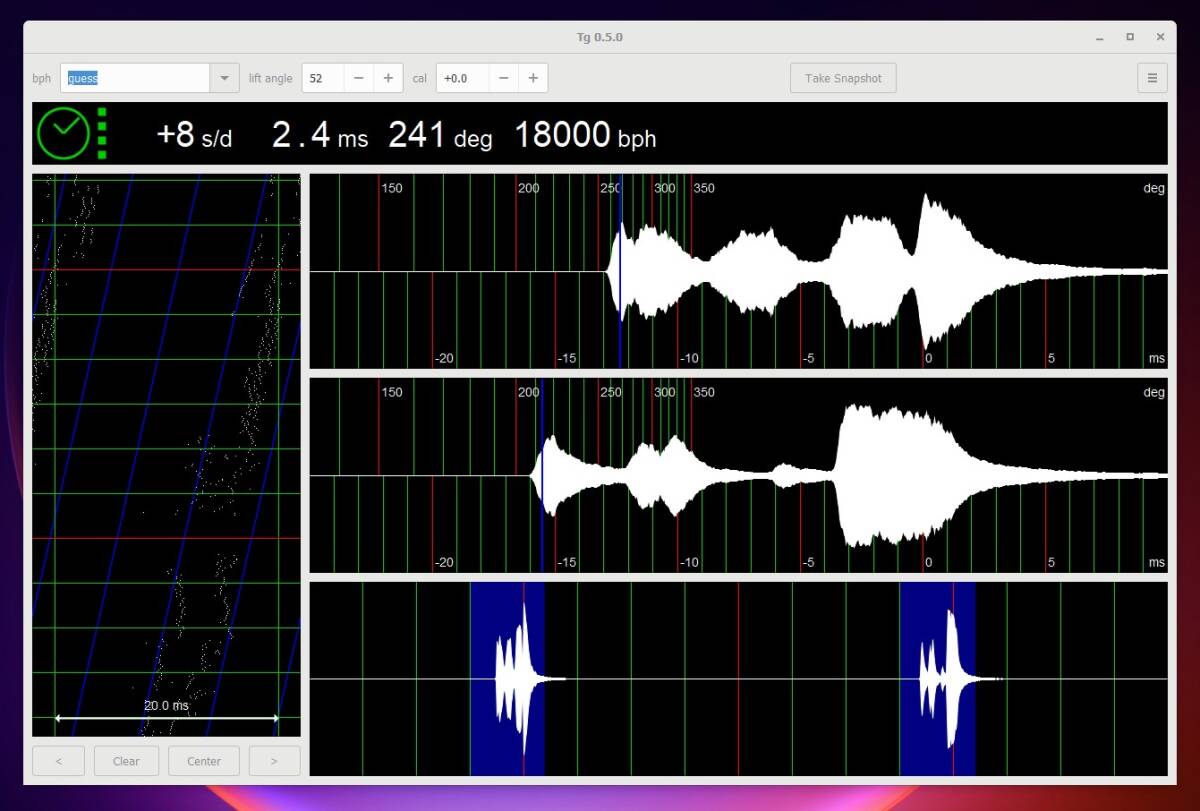The image size is (1200, 811).
Task: Shift paper strip right with > button
Action: point(274,761)
